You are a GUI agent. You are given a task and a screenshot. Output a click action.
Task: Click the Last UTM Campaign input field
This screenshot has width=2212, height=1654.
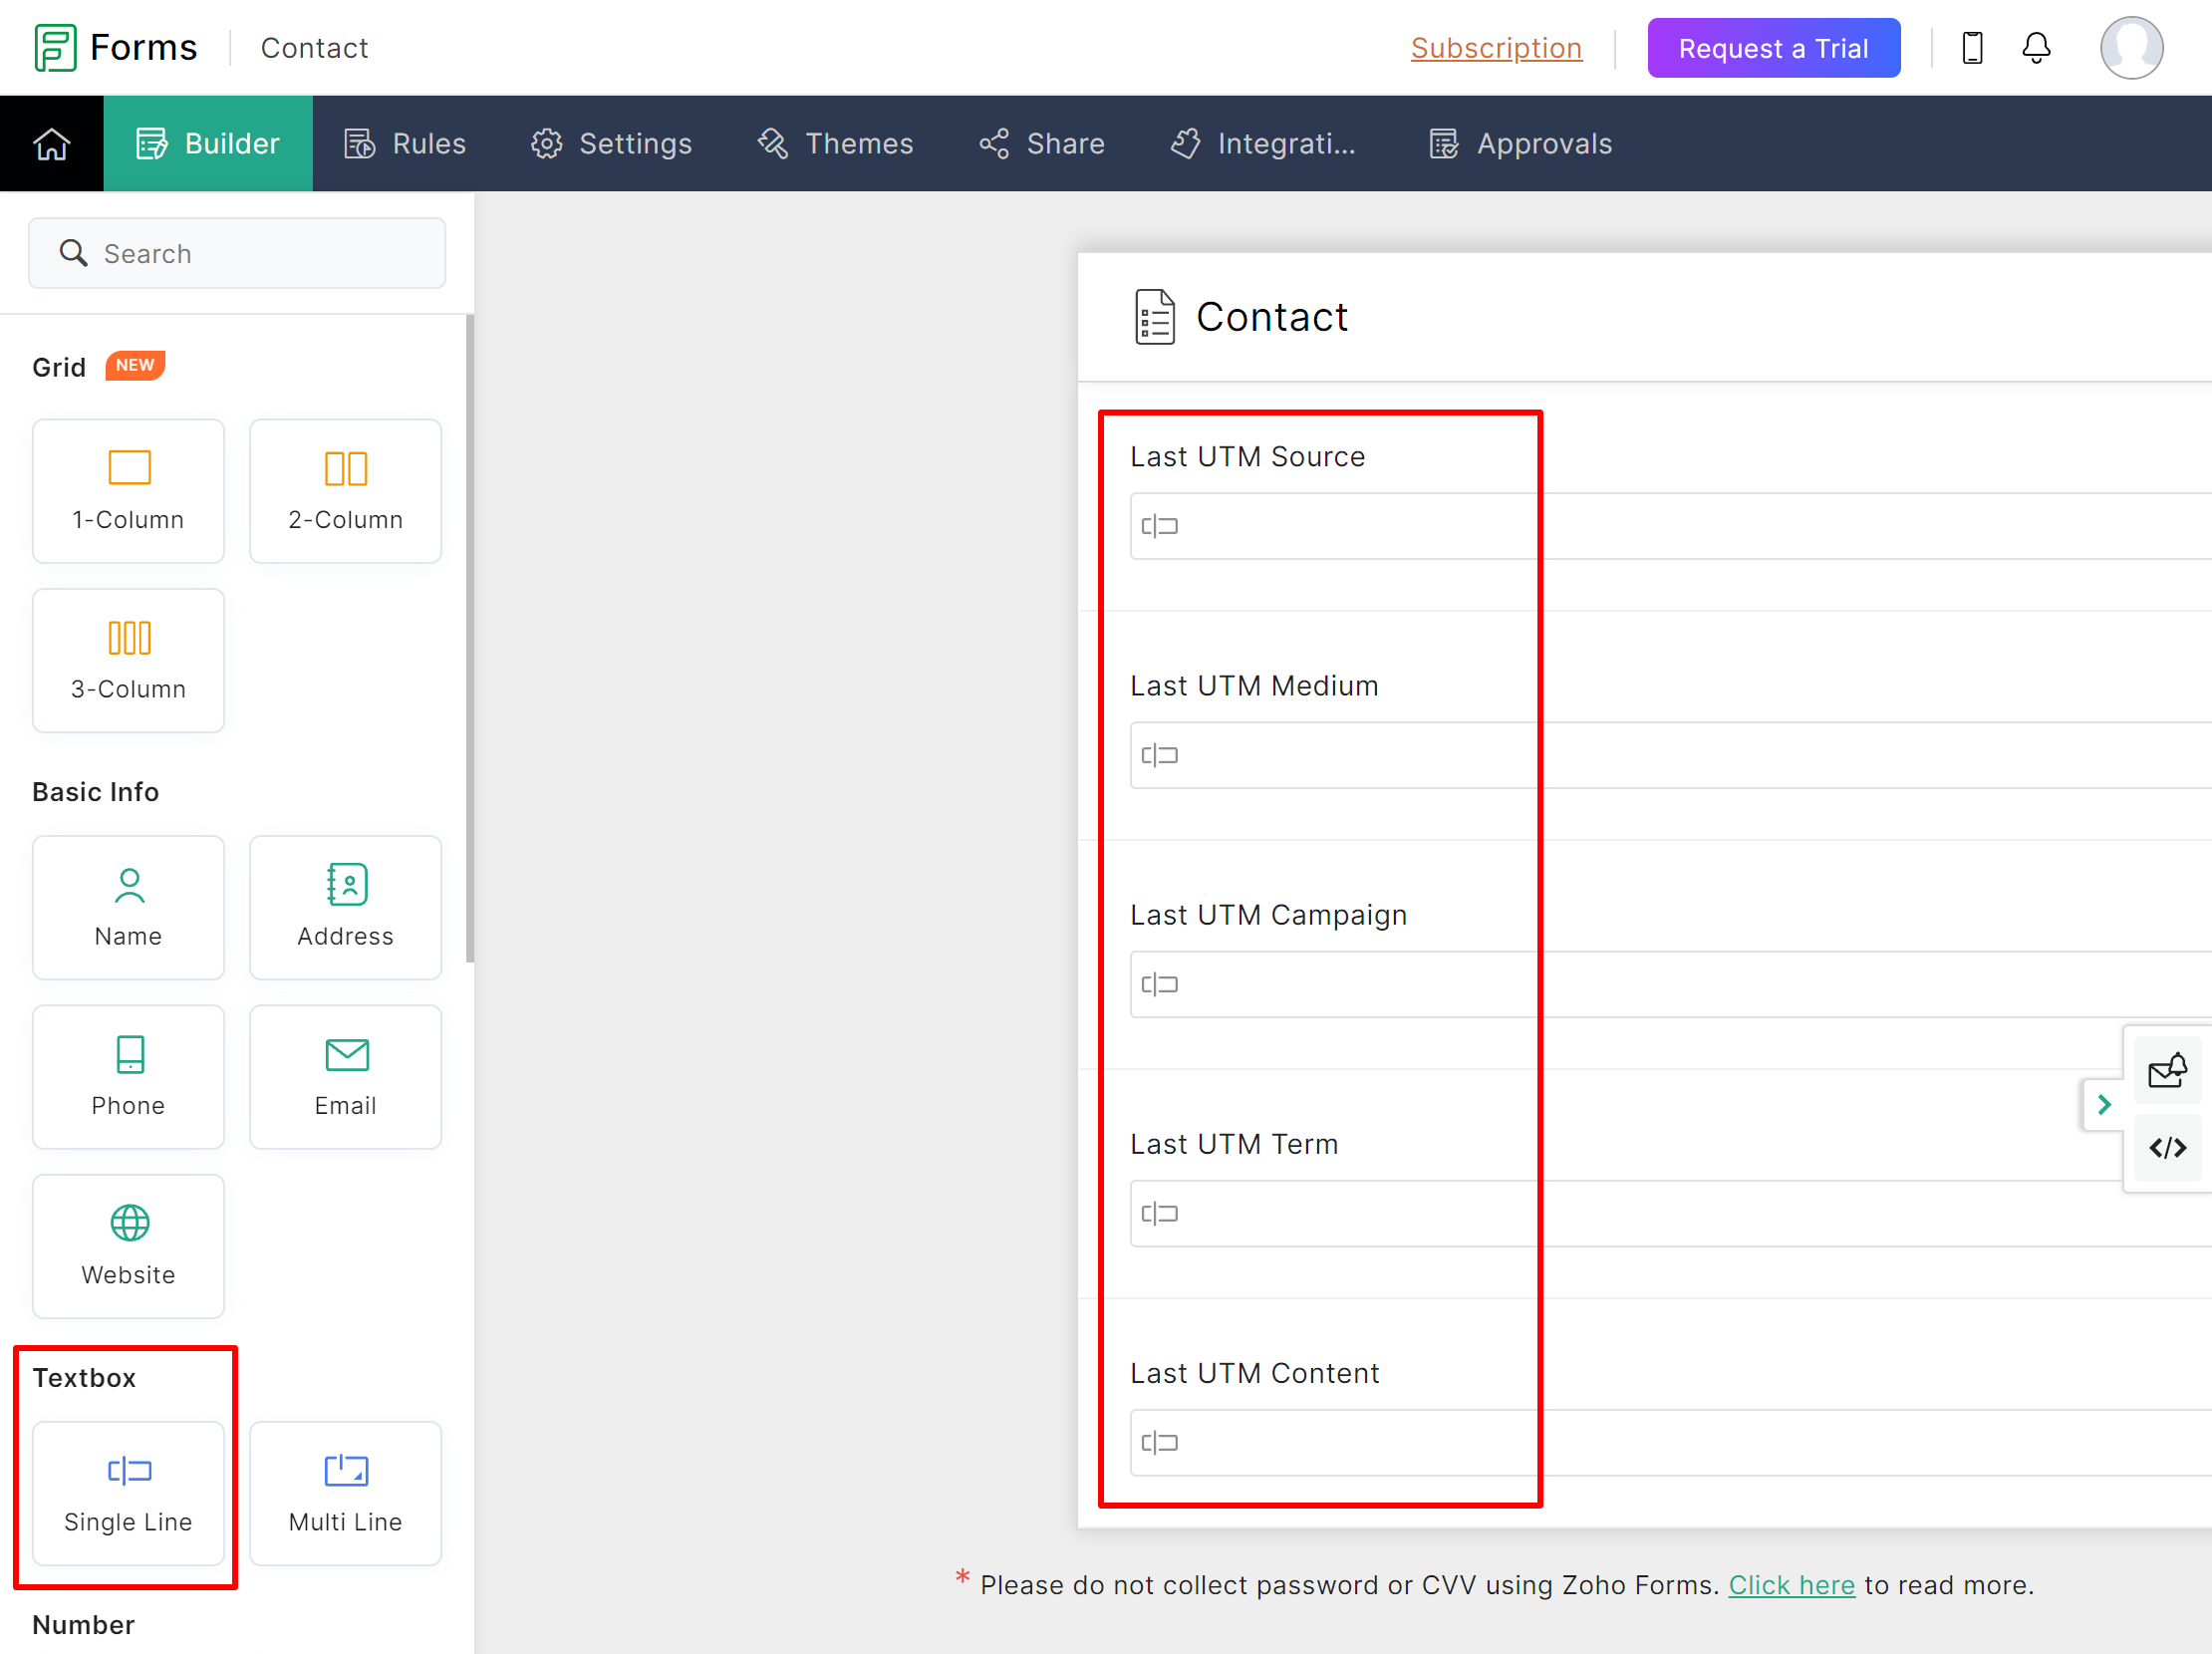coord(1669,984)
